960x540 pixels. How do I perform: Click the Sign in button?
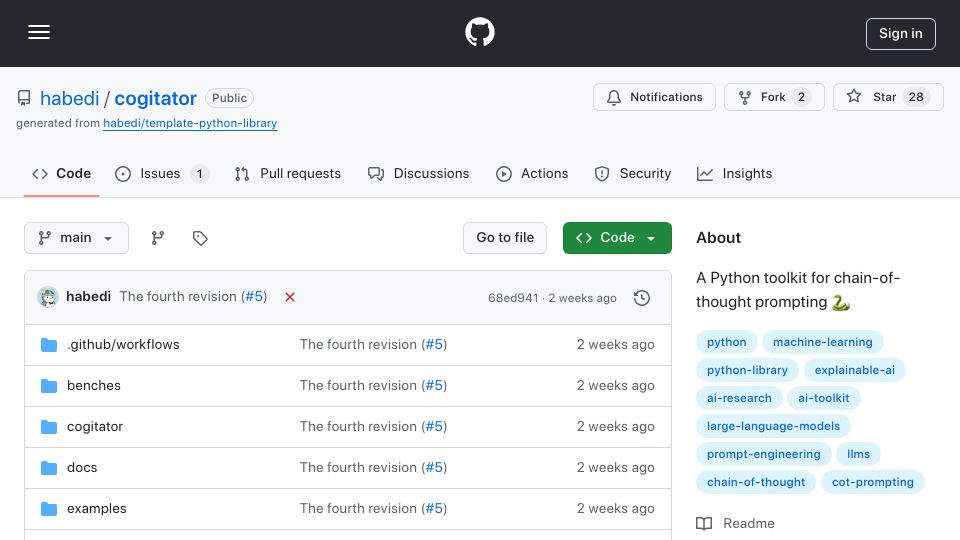900,34
